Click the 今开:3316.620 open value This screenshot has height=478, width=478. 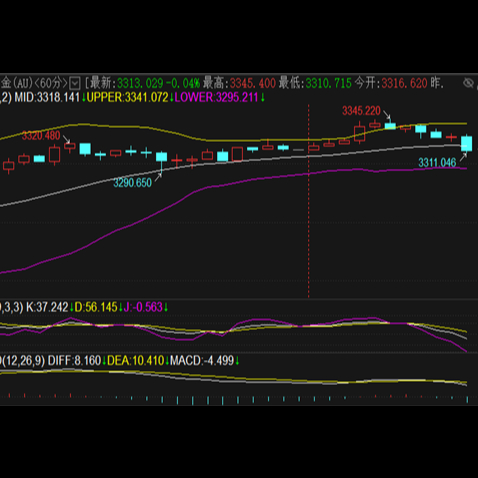pos(391,83)
